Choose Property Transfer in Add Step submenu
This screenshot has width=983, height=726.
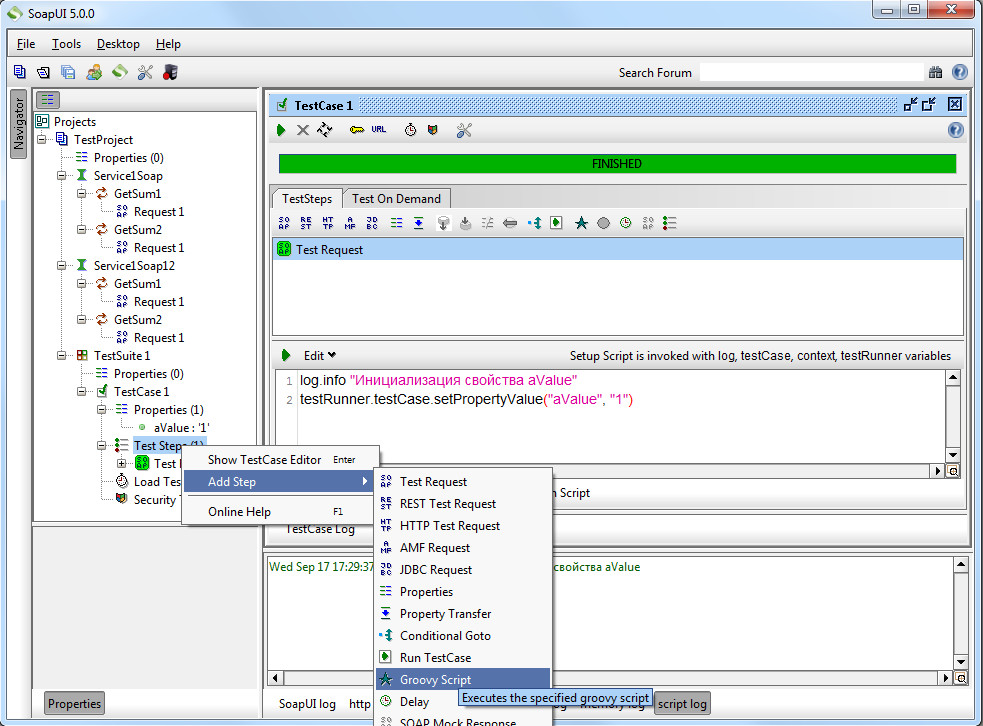[x=463, y=614]
